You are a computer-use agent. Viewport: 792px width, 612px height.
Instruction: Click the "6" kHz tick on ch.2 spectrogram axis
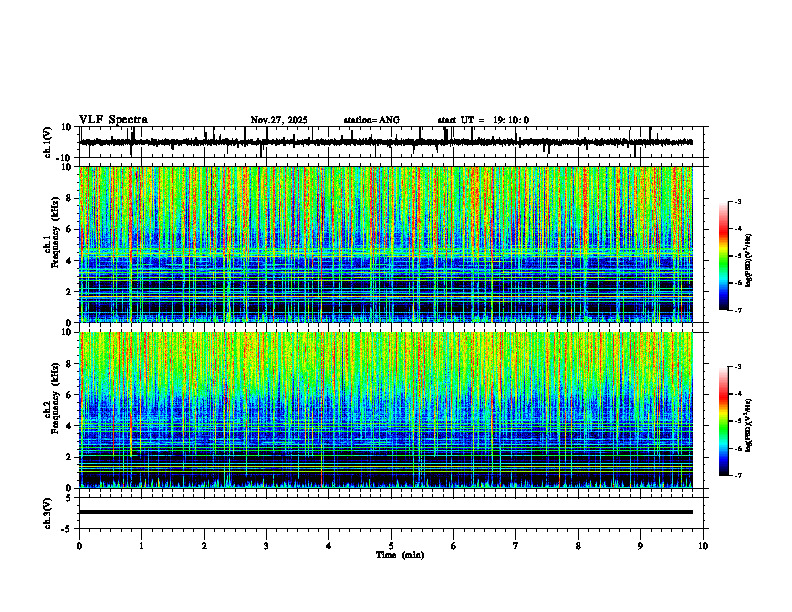tap(71, 394)
